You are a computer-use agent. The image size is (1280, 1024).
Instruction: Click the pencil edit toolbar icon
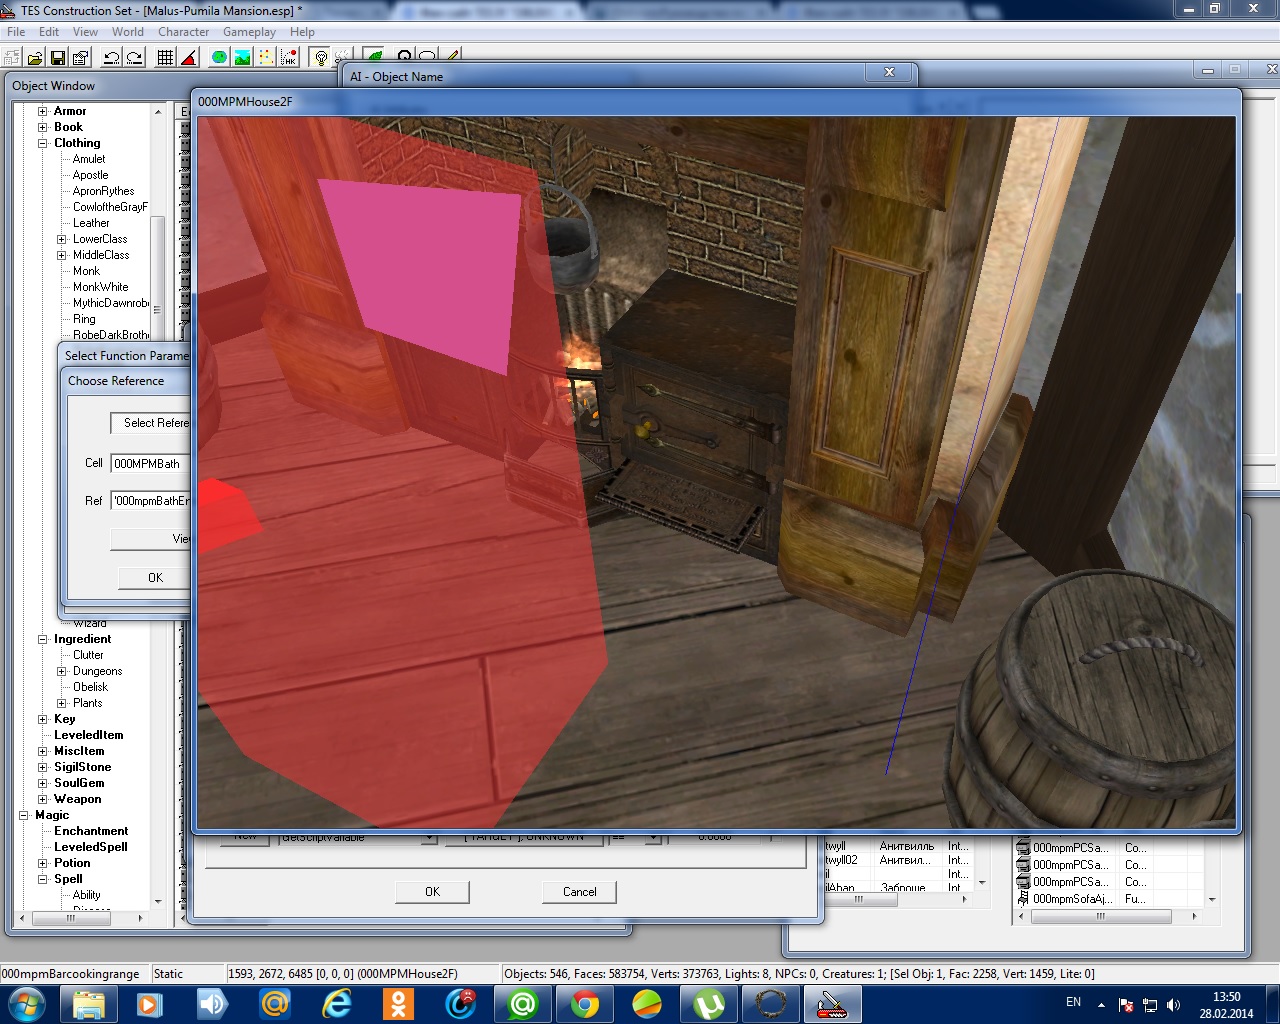point(452,56)
